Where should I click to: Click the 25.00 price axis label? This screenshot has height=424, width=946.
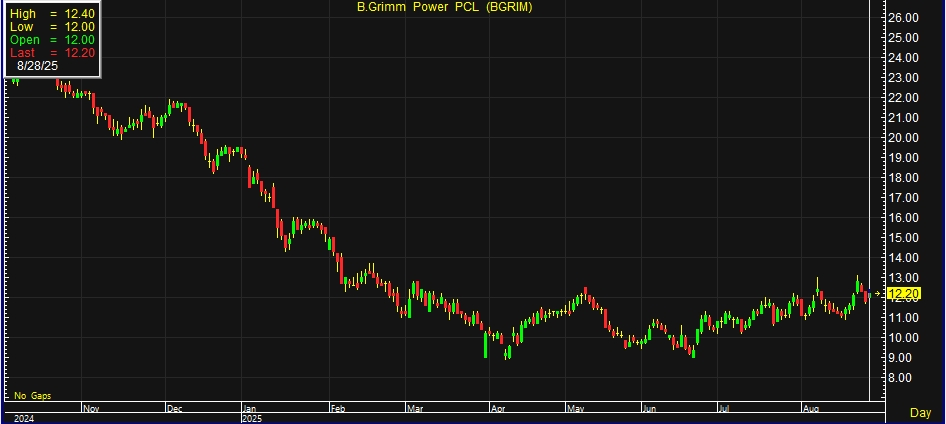point(904,37)
